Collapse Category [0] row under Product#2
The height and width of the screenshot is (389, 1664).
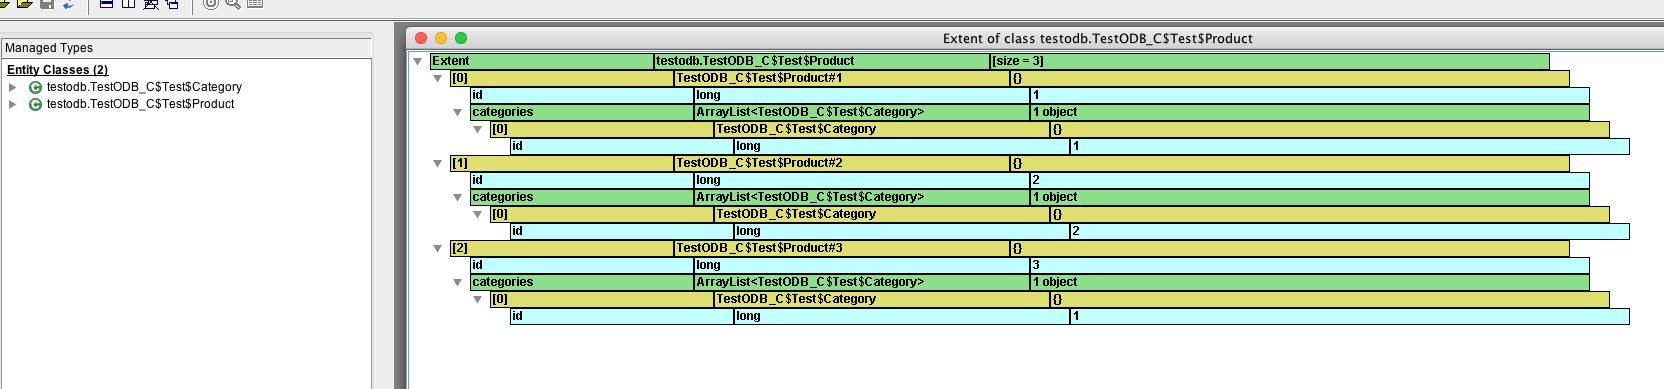click(478, 214)
